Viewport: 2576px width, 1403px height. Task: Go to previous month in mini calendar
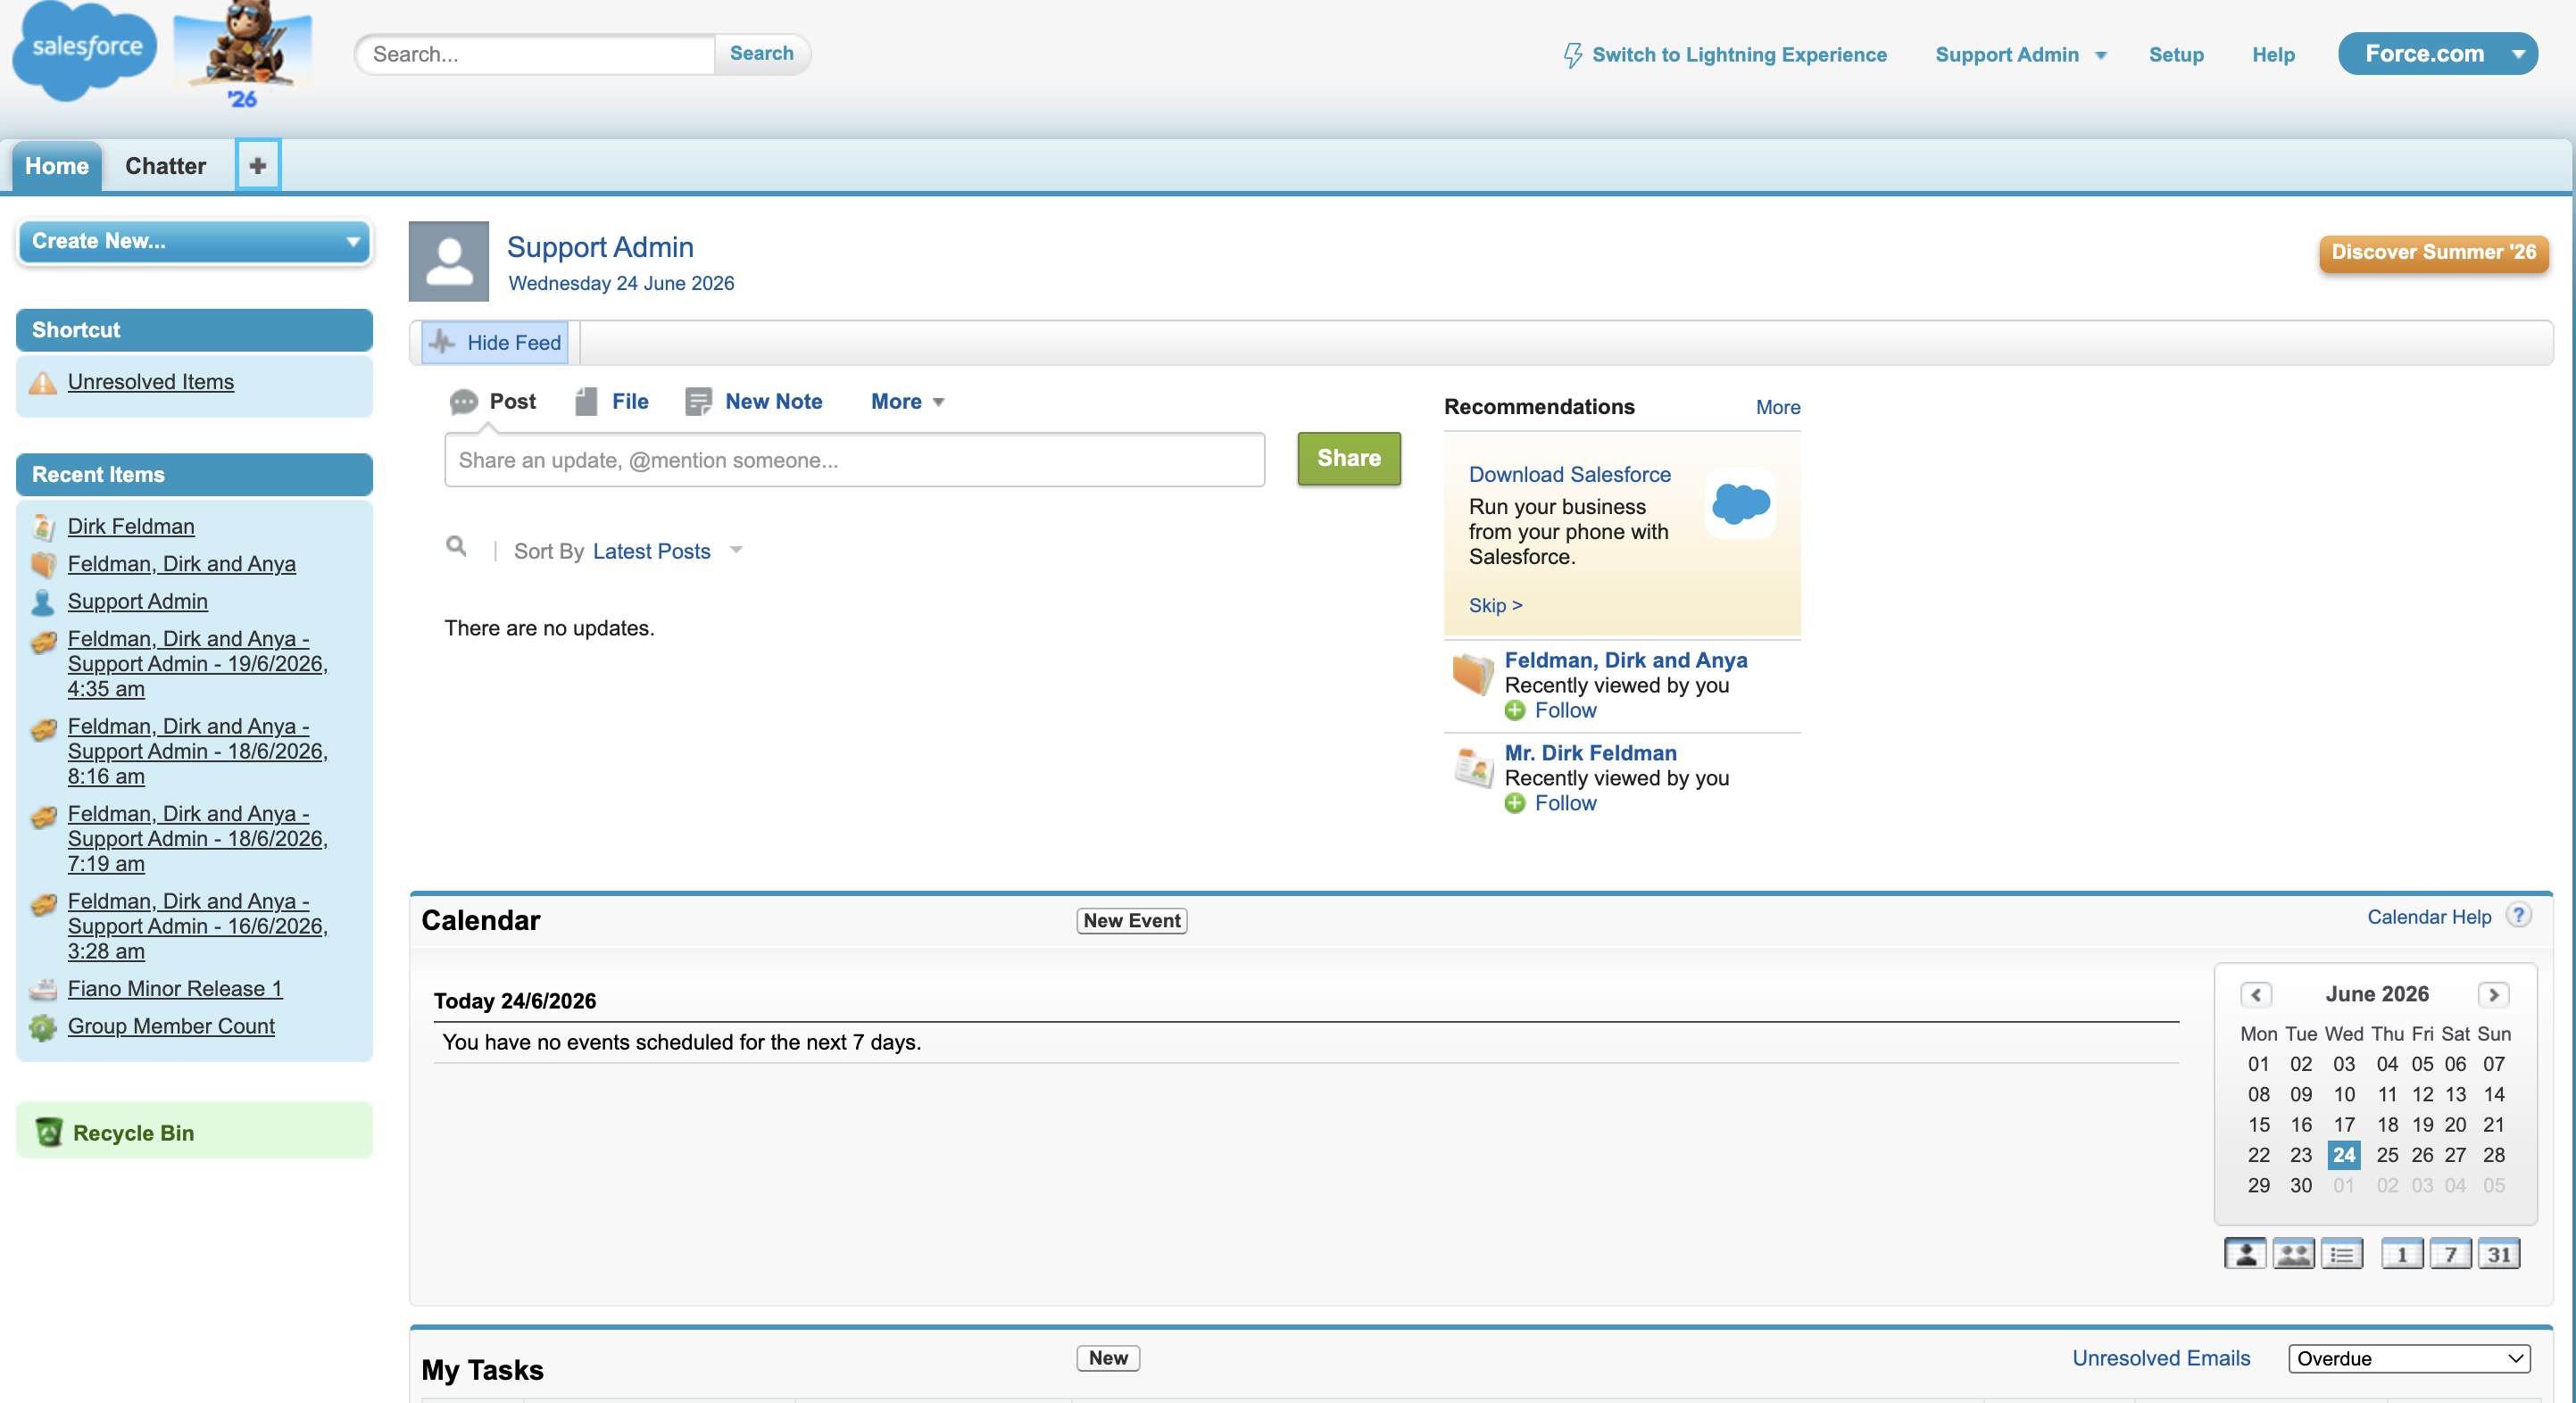pos(2256,995)
